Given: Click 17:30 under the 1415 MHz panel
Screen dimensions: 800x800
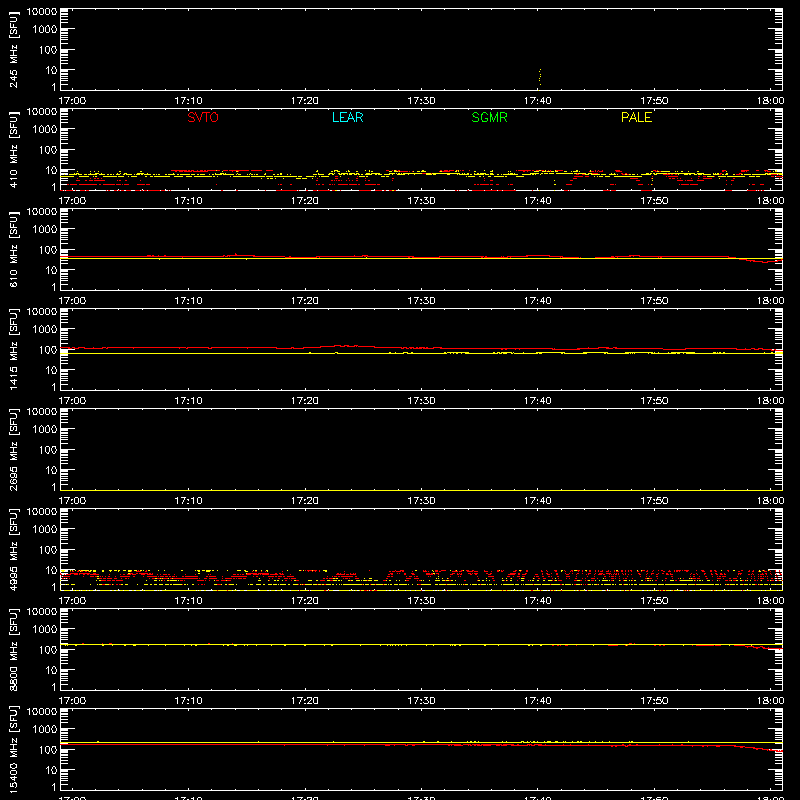Looking at the screenshot, I should point(421,401).
